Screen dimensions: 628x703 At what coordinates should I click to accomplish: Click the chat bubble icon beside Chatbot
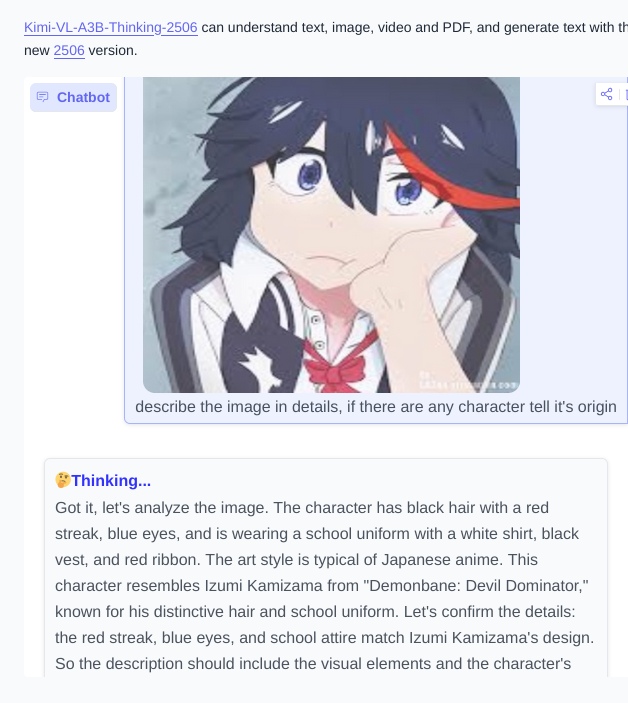(43, 97)
